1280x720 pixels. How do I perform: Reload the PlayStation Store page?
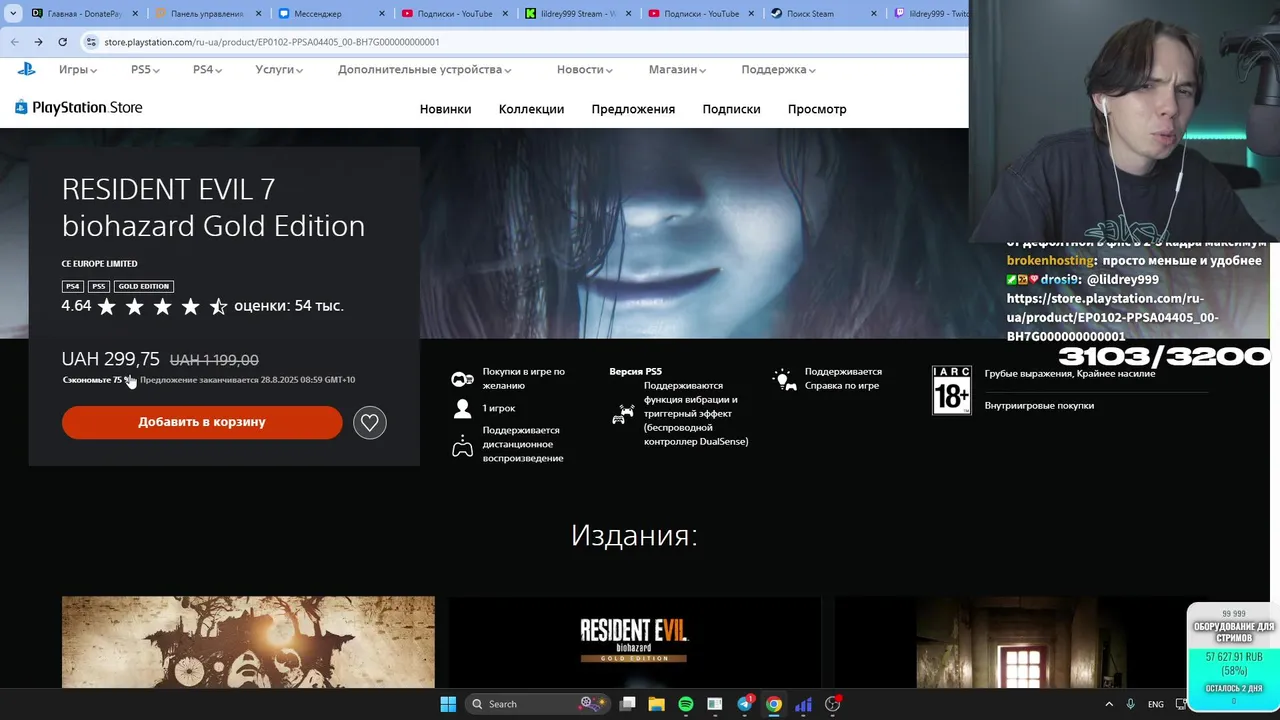coord(62,42)
